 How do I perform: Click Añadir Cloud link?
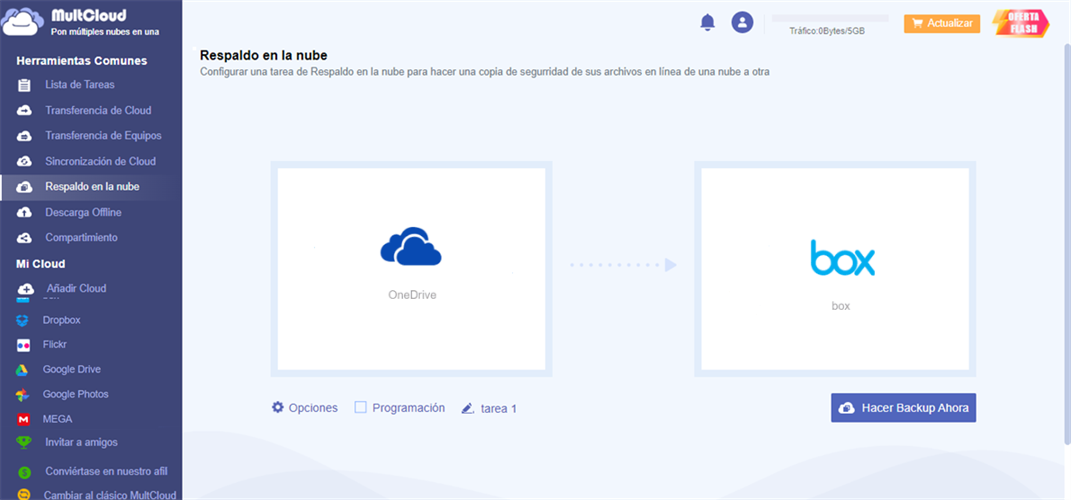click(76, 288)
